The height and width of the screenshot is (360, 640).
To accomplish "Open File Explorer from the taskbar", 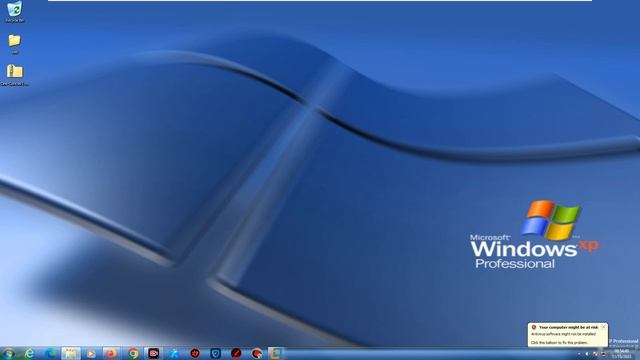I will tap(71, 353).
